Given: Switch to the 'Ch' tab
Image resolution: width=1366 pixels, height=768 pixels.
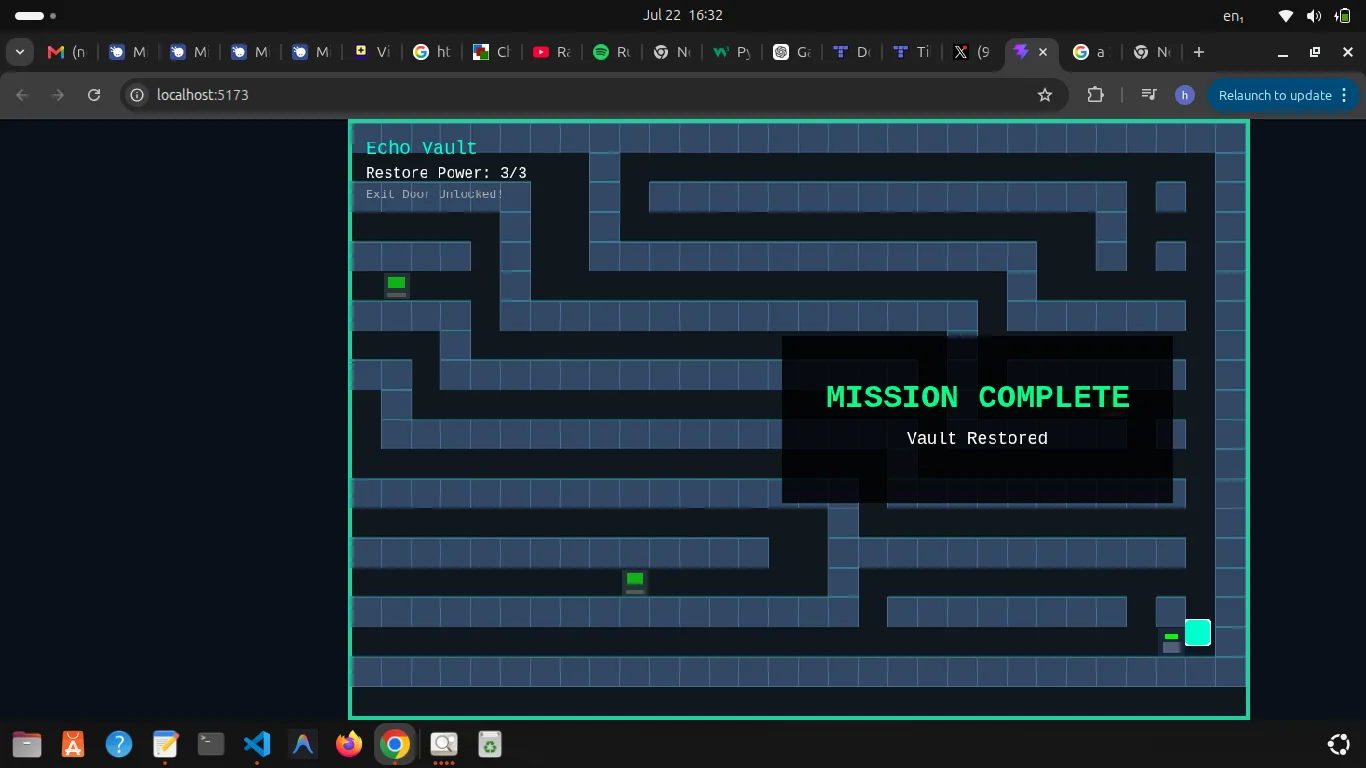Looking at the screenshot, I should [x=491, y=52].
